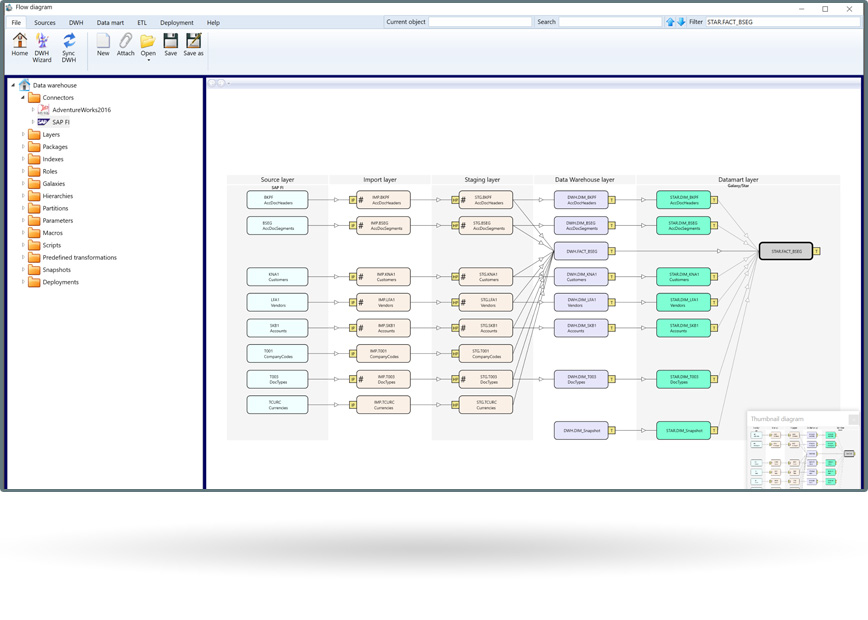868x620 pixels.
Task: Click the Filter field containing STAR.FACT_BSEG
Action: 783,22
